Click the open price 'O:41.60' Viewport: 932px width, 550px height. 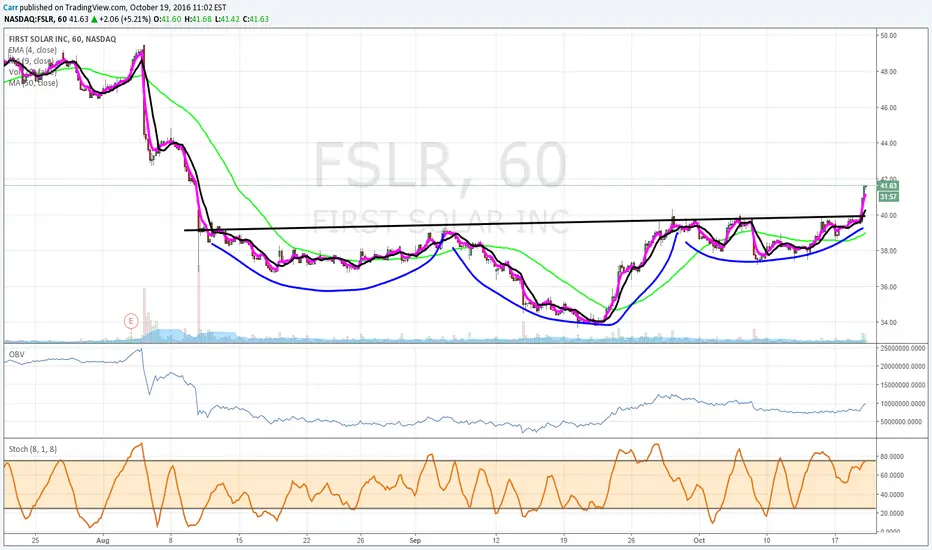click(x=168, y=19)
